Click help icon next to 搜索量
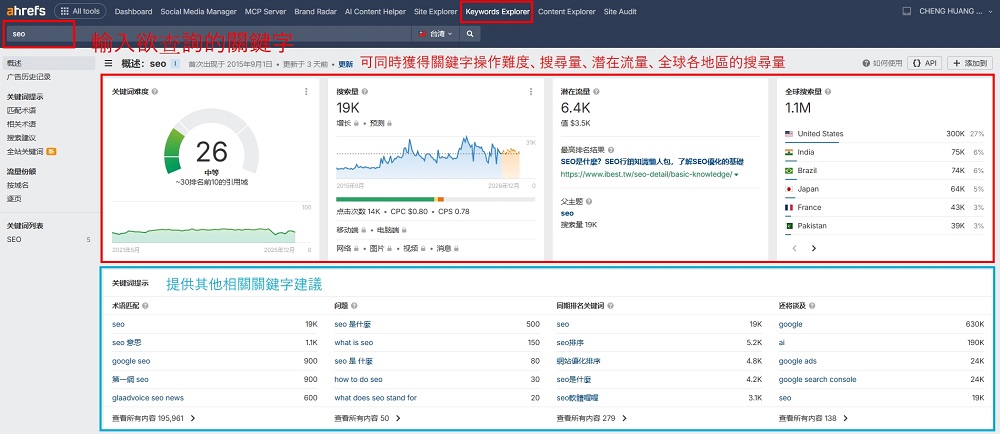 (x=365, y=92)
